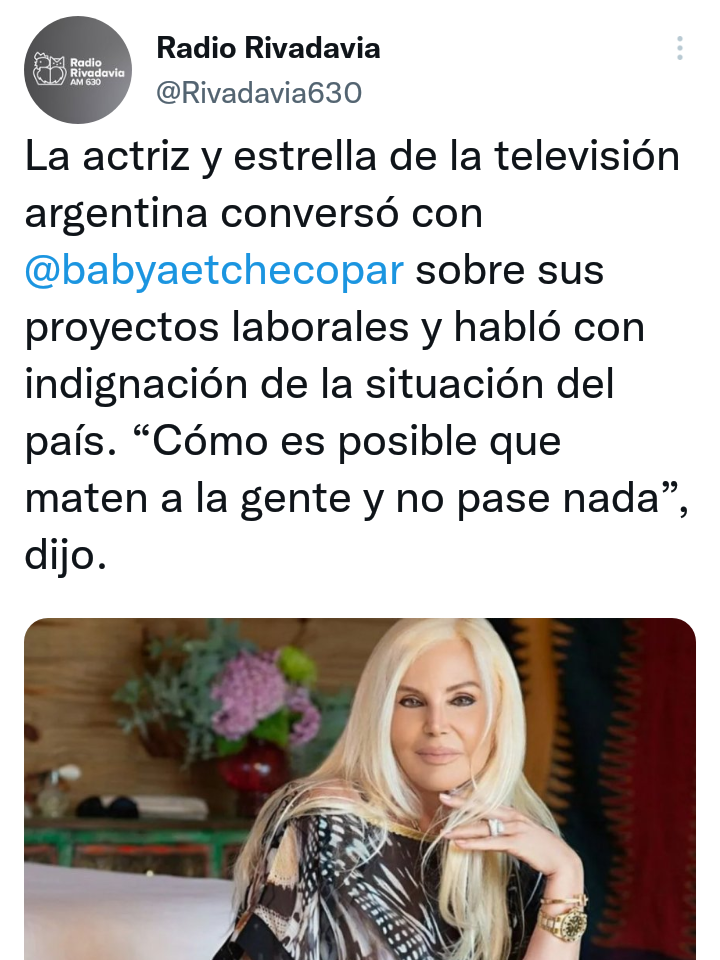Open the Radio Rivadavia display name
Viewport: 720px width, 960px height.
[x=268, y=48]
